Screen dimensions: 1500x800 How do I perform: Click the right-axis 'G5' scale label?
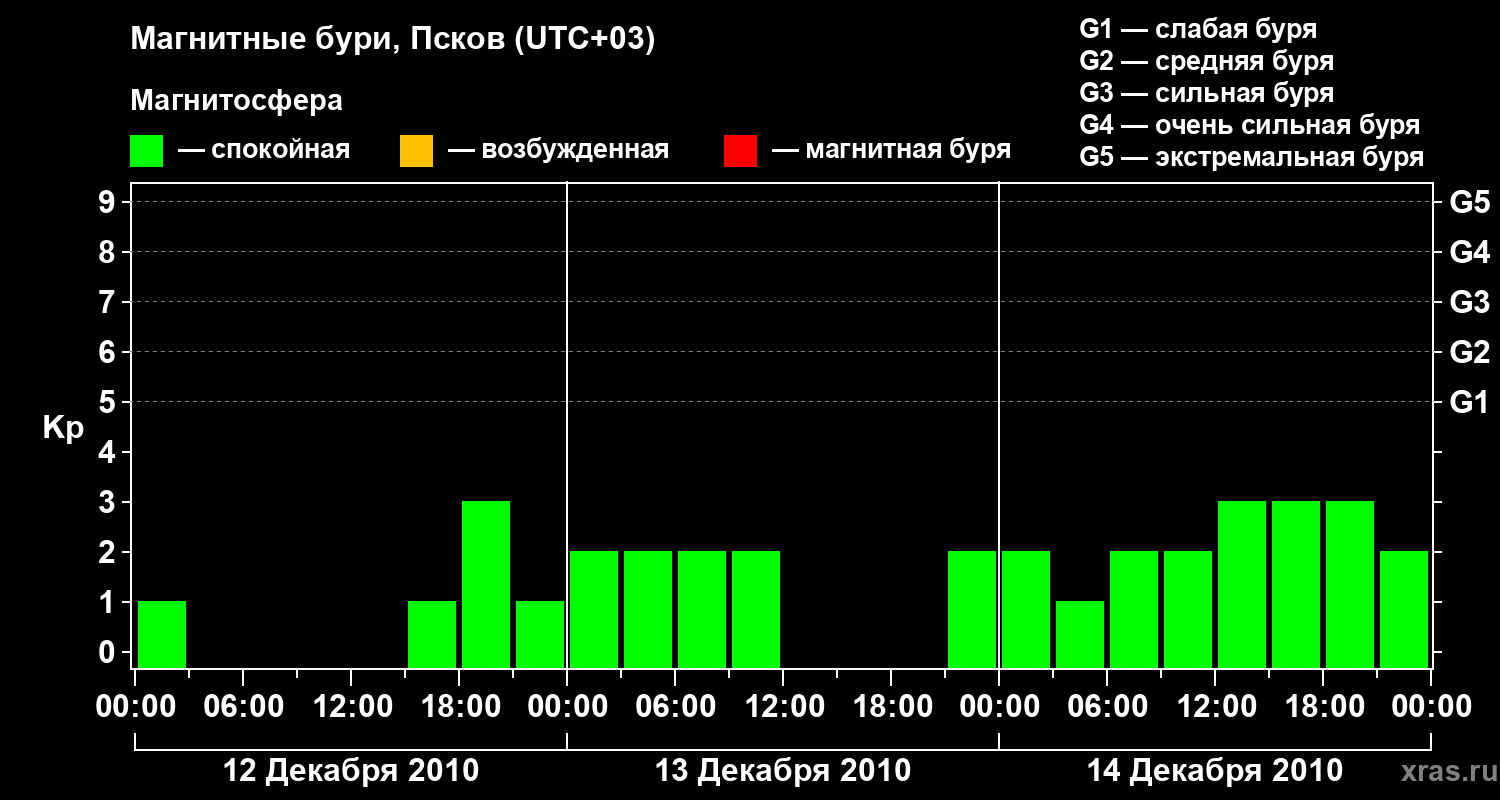pos(1469,202)
